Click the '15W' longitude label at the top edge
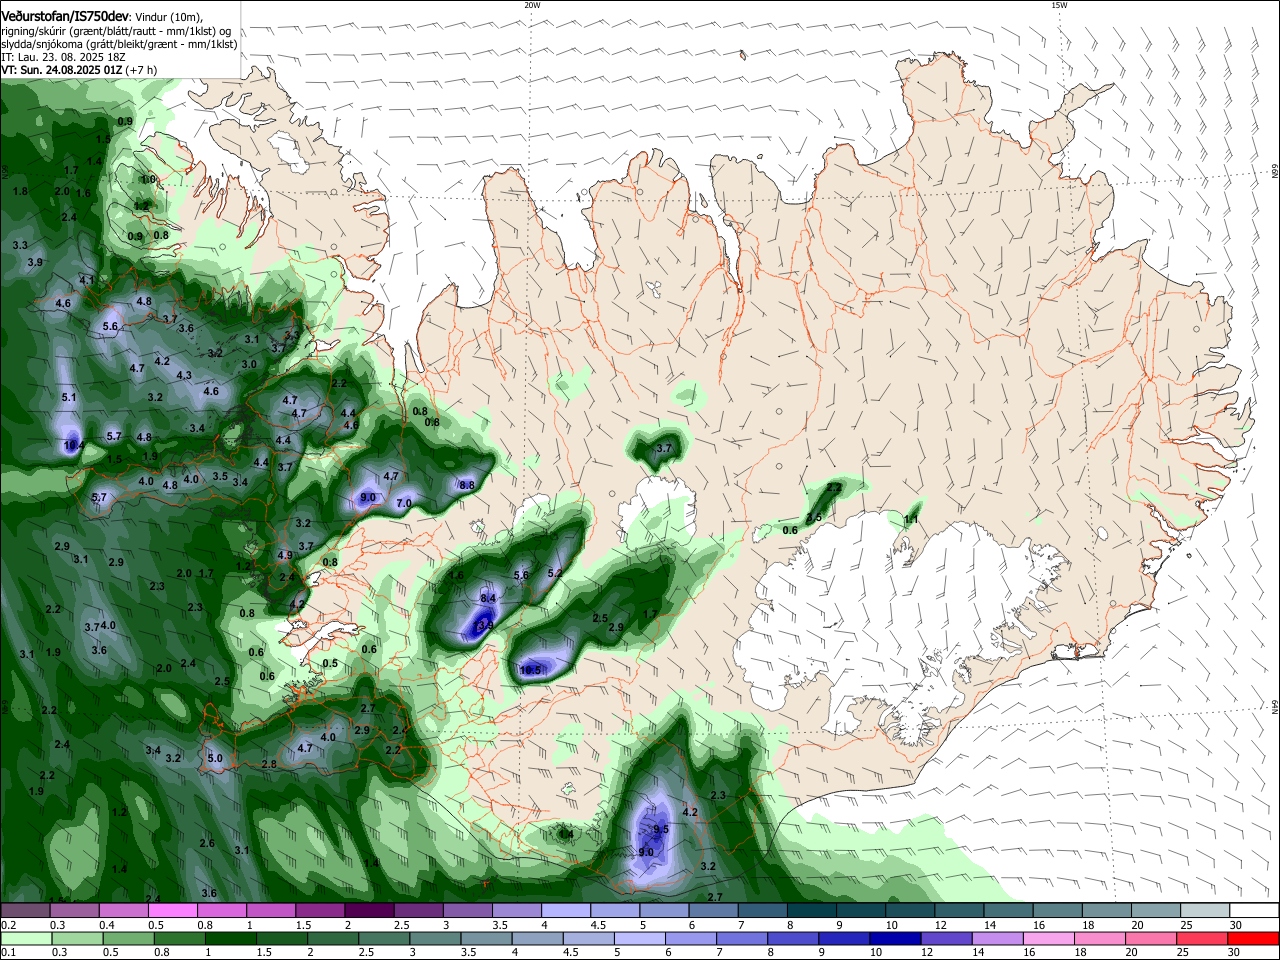1280x960 pixels. click(1059, 5)
